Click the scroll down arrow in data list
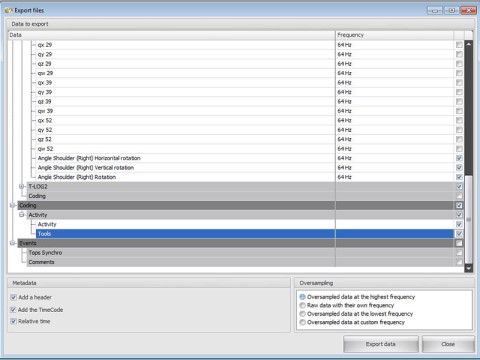 point(468,268)
